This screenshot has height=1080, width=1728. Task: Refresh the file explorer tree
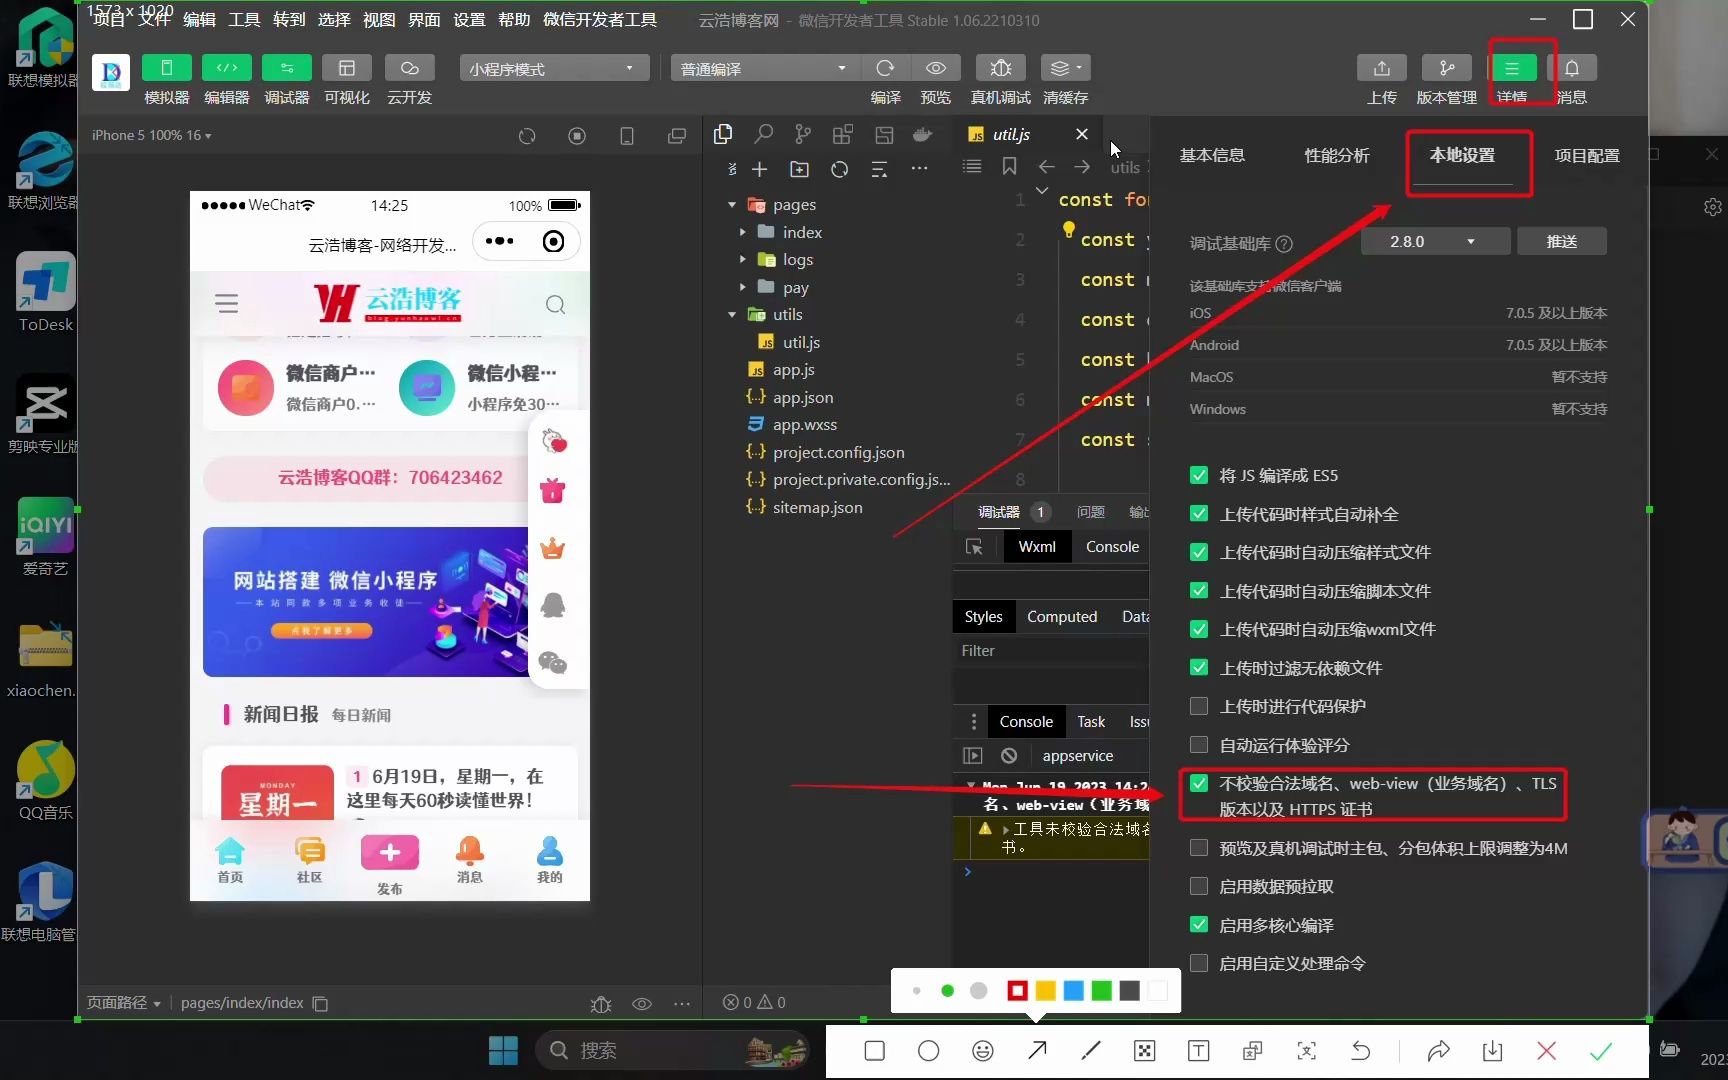[x=839, y=169]
